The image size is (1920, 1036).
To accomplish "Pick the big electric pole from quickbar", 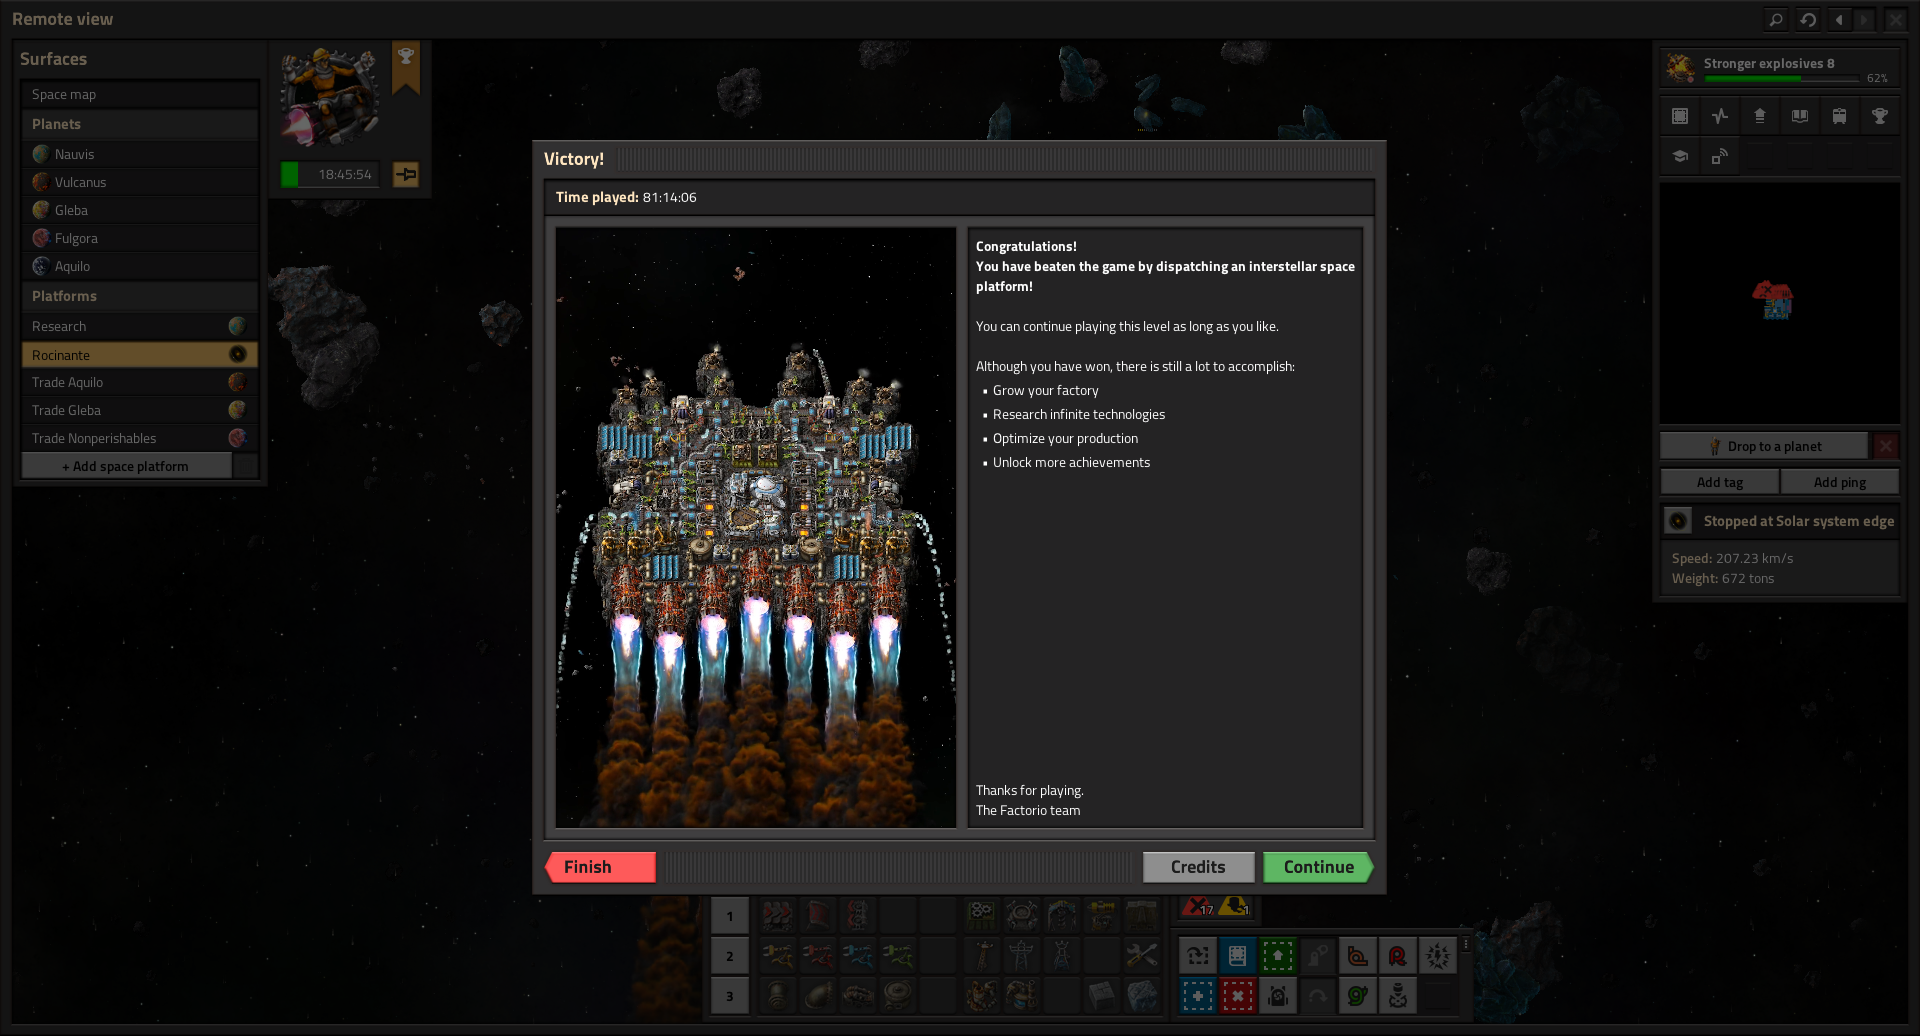I will click(1021, 956).
